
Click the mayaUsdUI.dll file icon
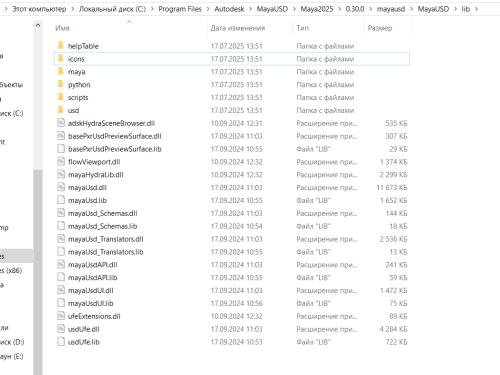point(61,290)
